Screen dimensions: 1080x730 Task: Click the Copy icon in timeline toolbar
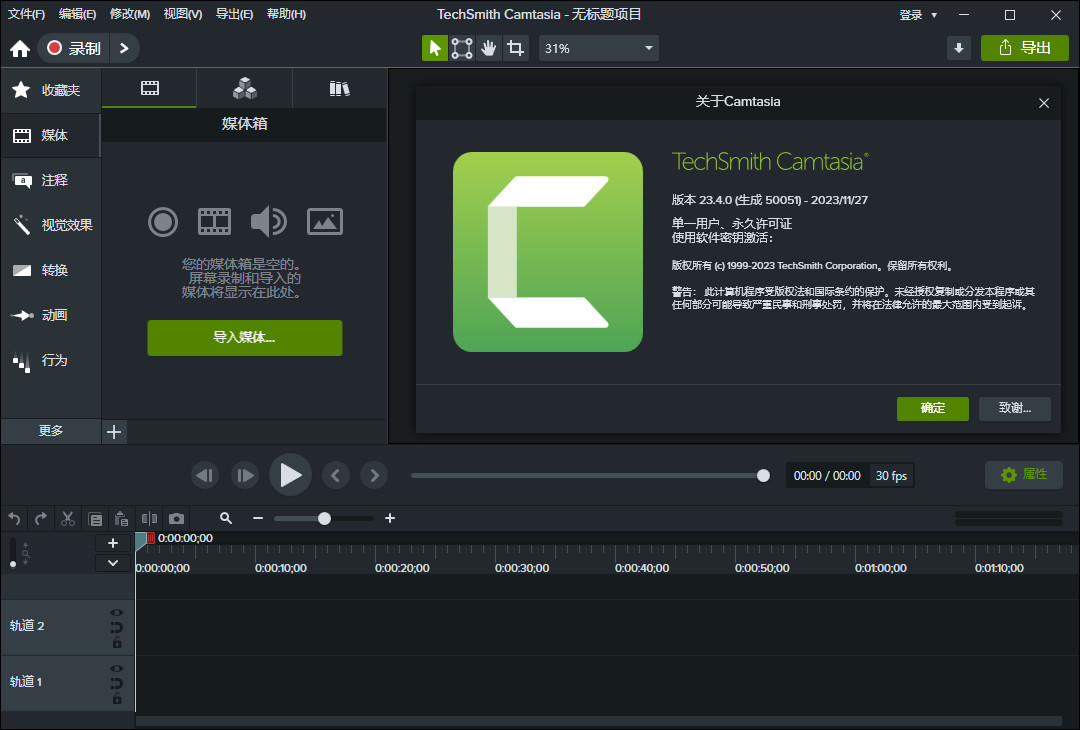coord(95,518)
